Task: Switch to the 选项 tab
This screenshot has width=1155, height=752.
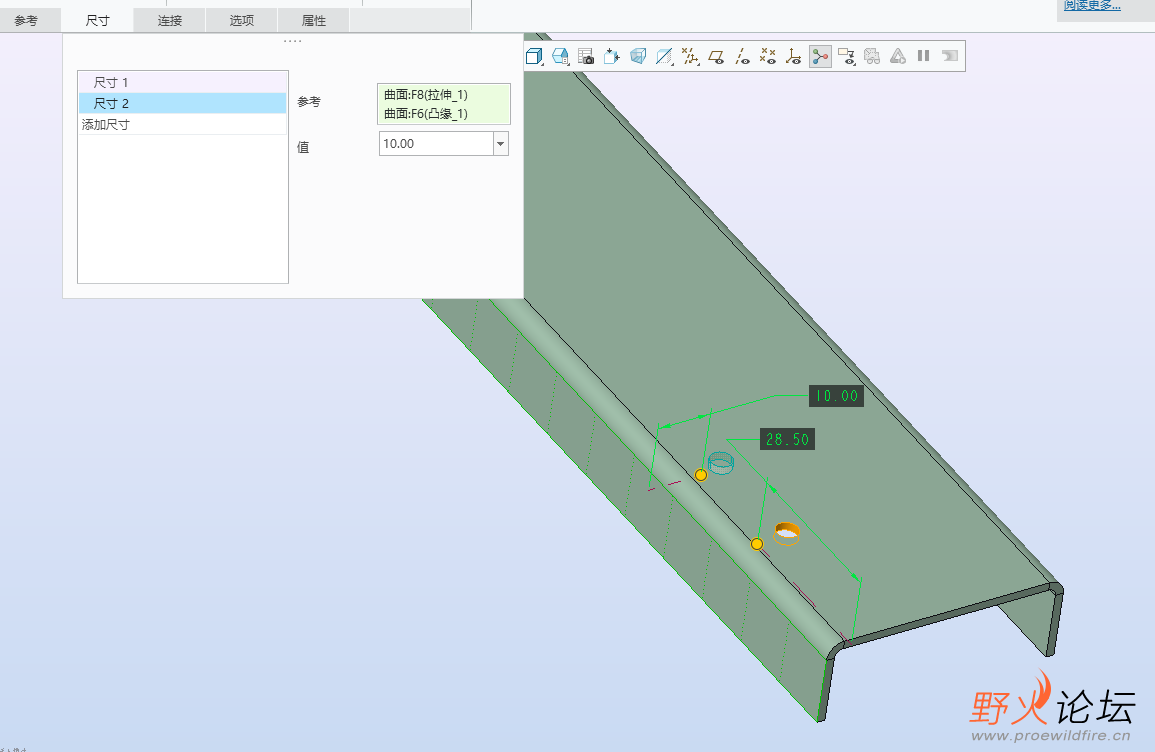Action: click(x=242, y=21)
